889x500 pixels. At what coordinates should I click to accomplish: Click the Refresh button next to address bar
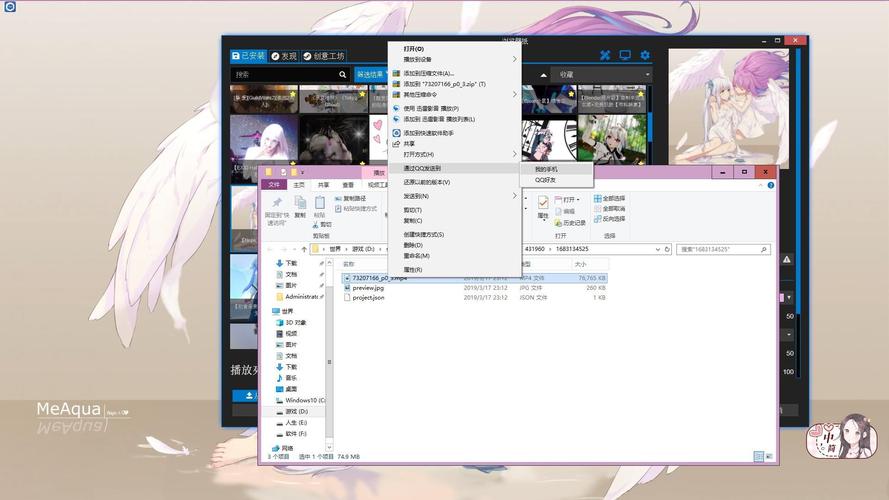667,249
